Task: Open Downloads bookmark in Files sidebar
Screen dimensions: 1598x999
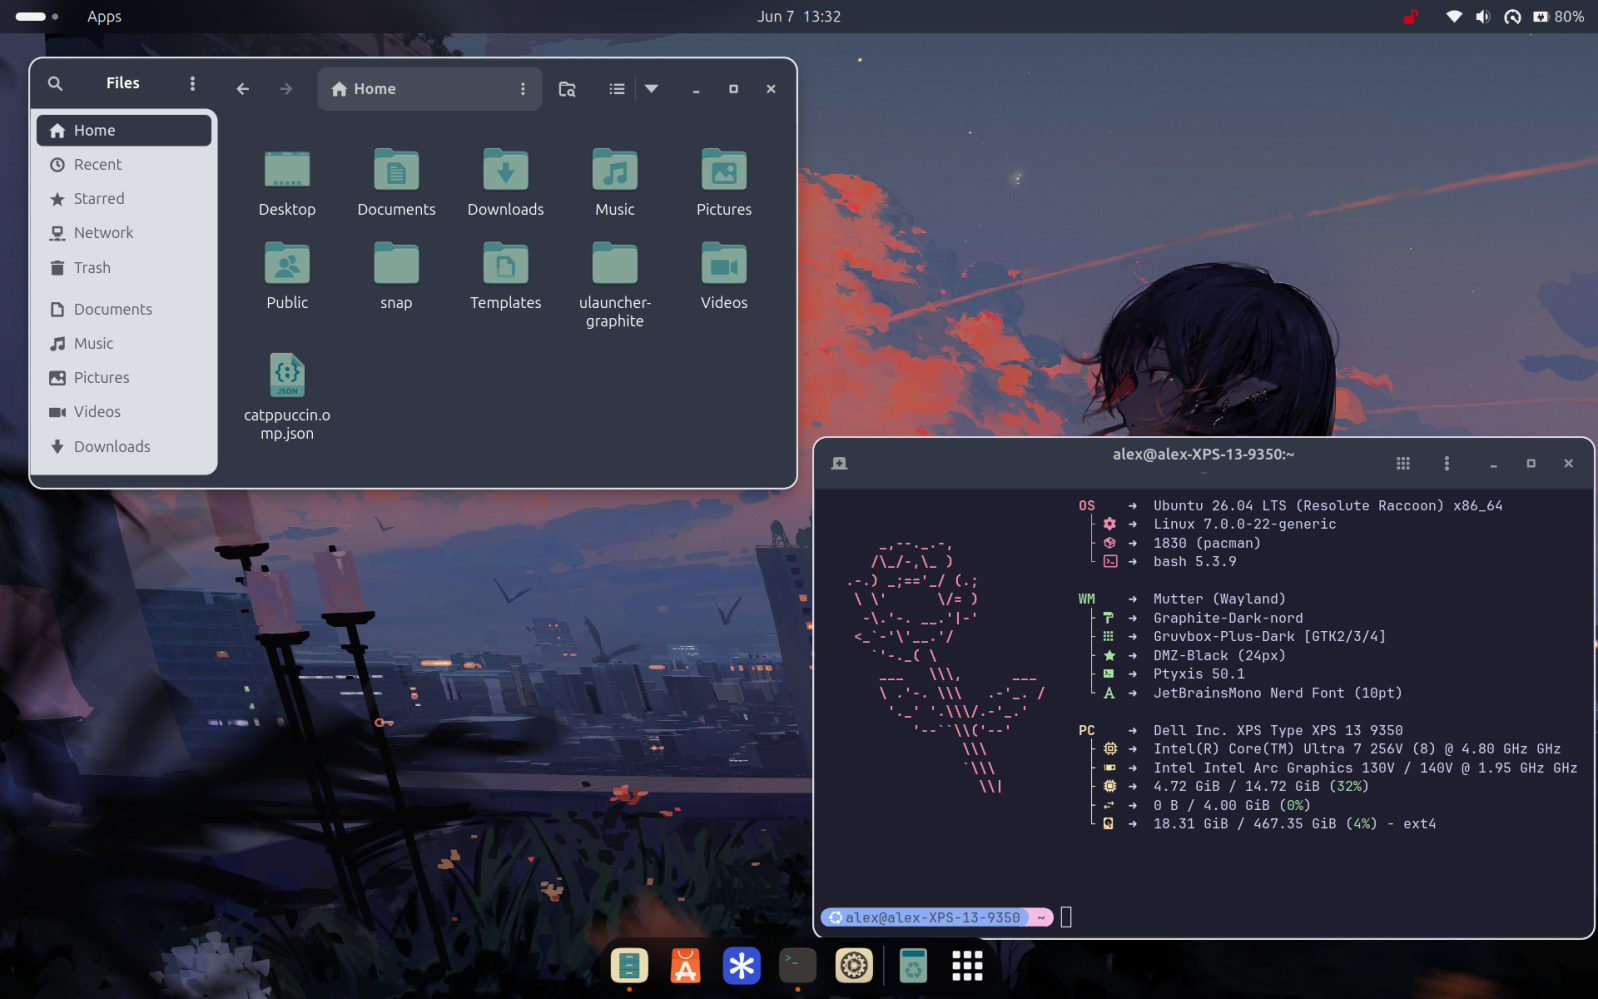Action: 124,446
